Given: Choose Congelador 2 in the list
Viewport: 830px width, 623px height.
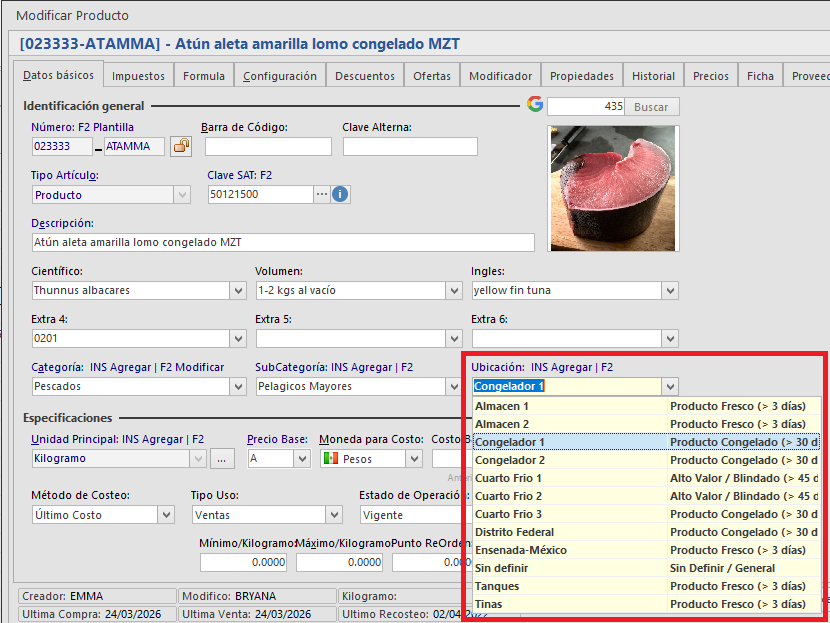Looking at the screenshot, I should (x=646, y=461).
